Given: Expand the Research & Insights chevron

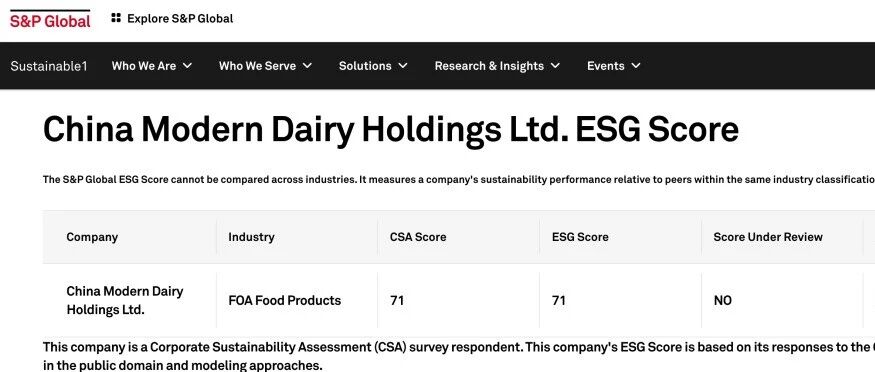Looking at the screenshot, I should (x=555, y=66).
